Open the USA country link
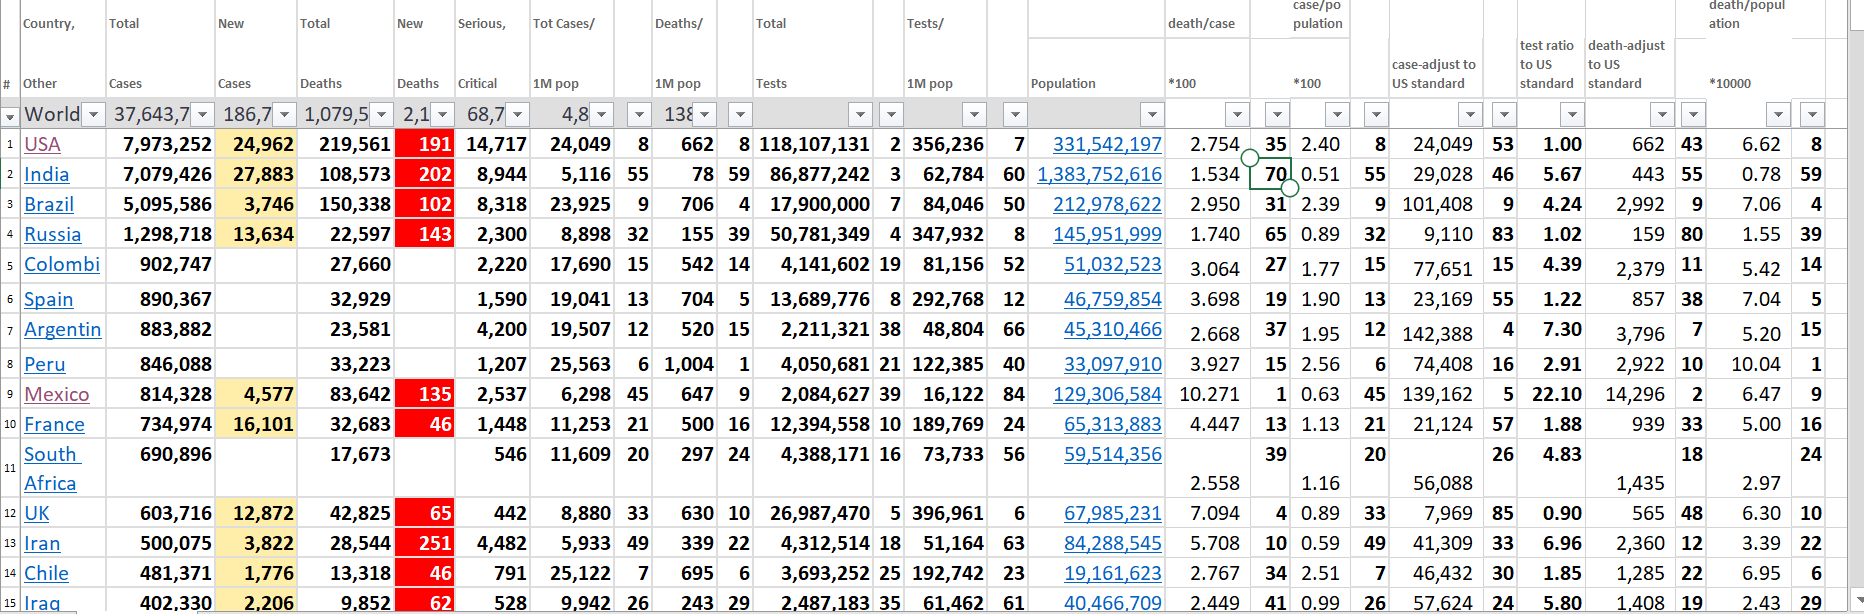Viewport: 1864px width, 614px height. pos(42,144)
